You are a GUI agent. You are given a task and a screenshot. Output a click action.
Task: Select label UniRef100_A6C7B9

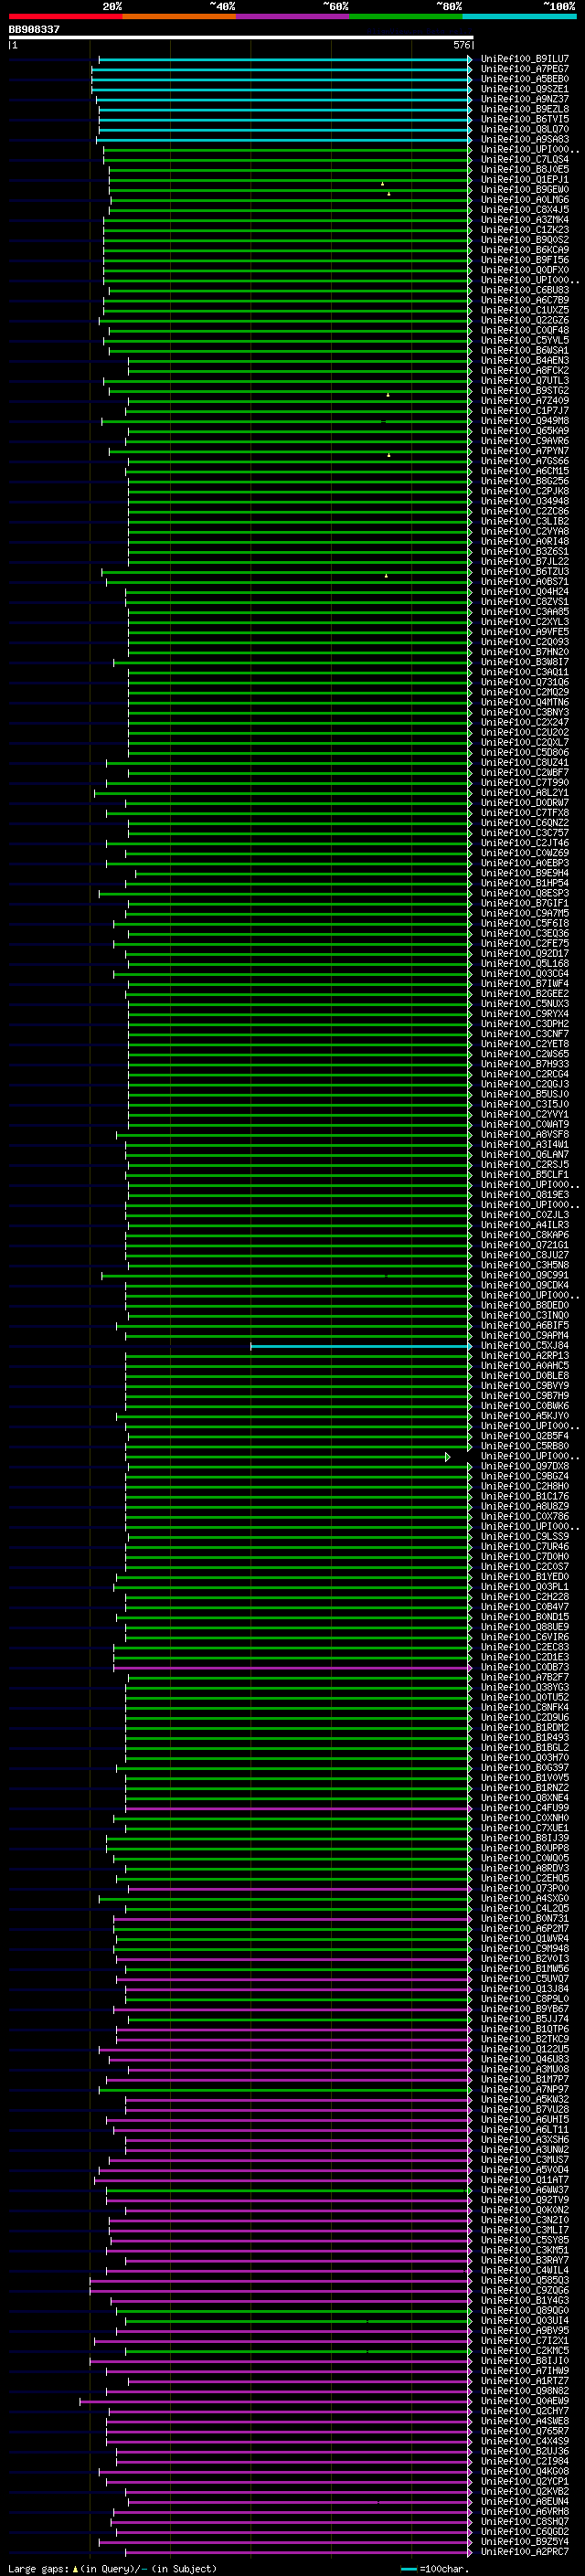point(525,300)
